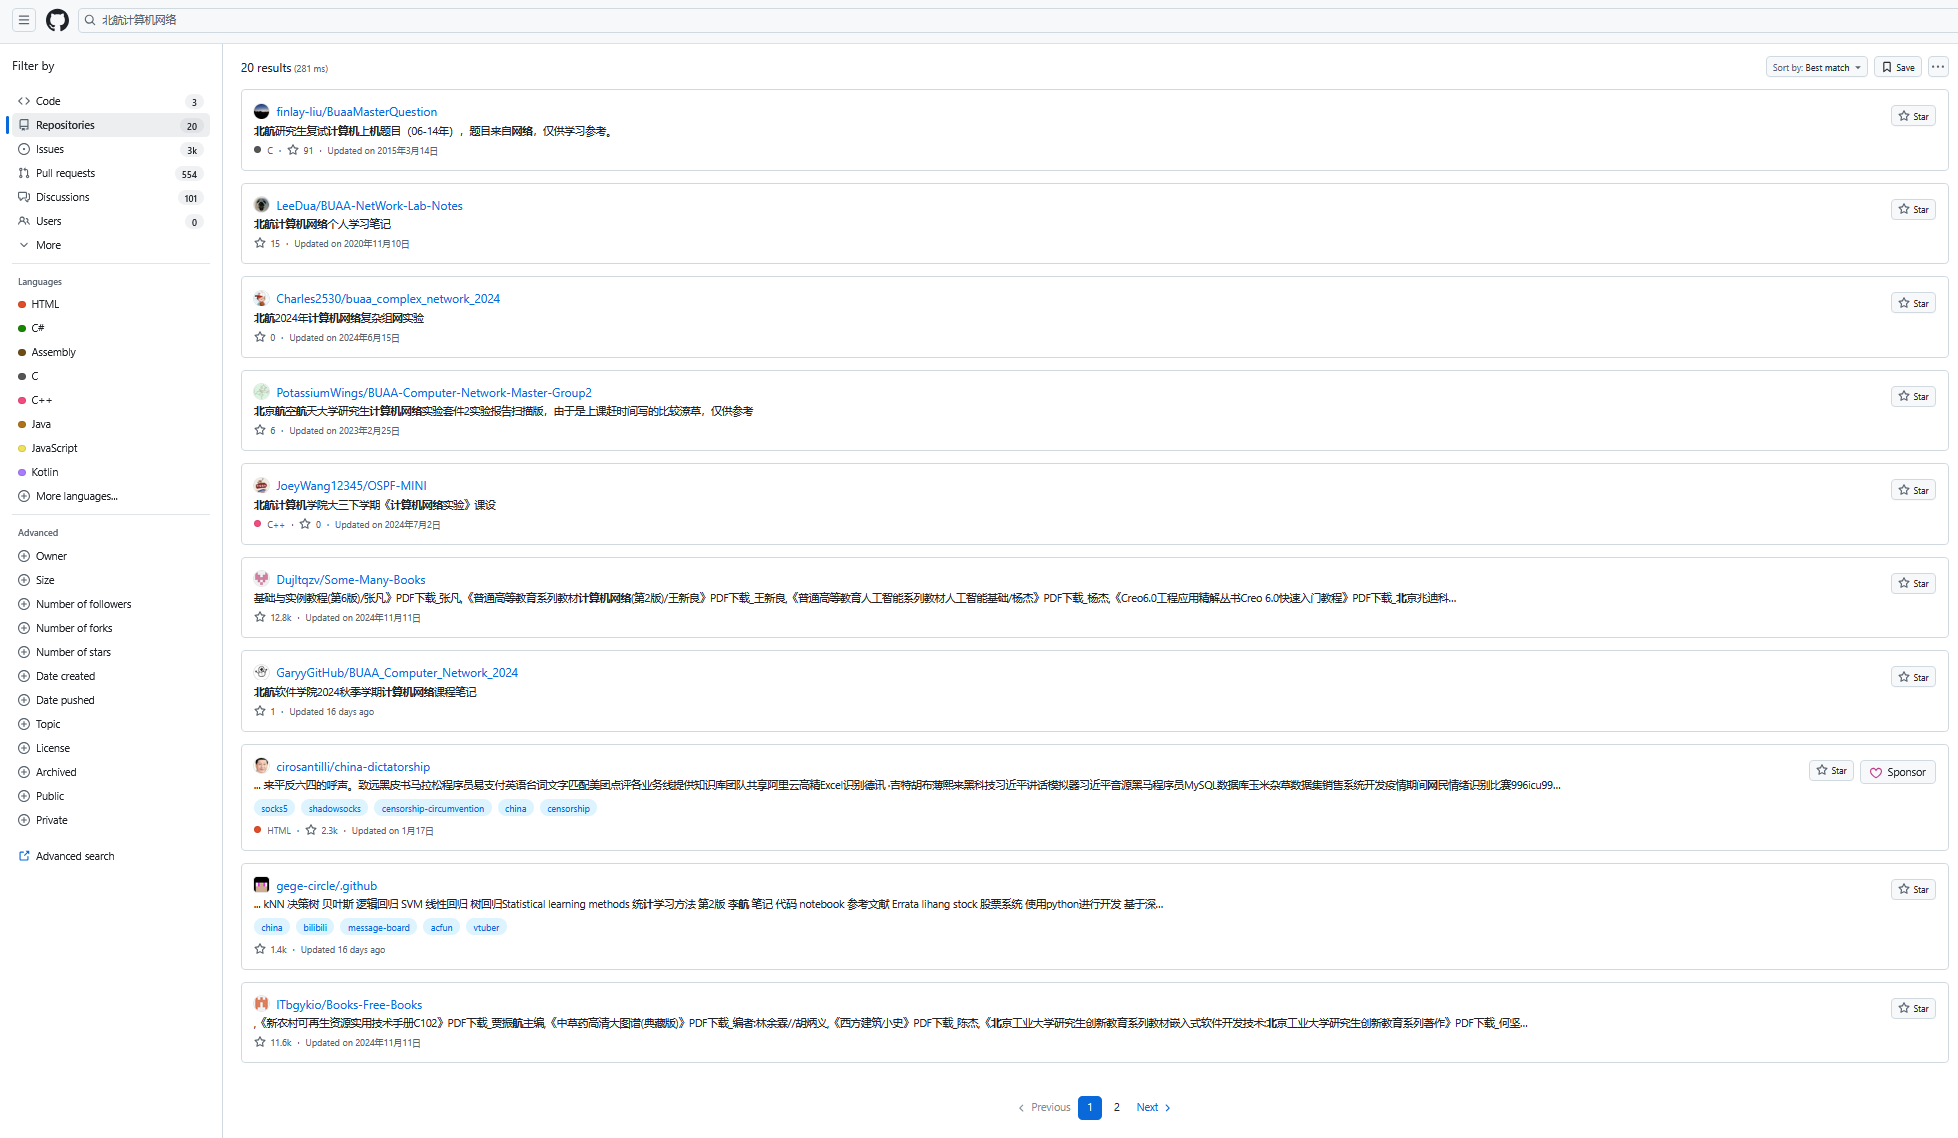
Task: Filter by C++ language color dot
Action: click(x=22, y=400)
